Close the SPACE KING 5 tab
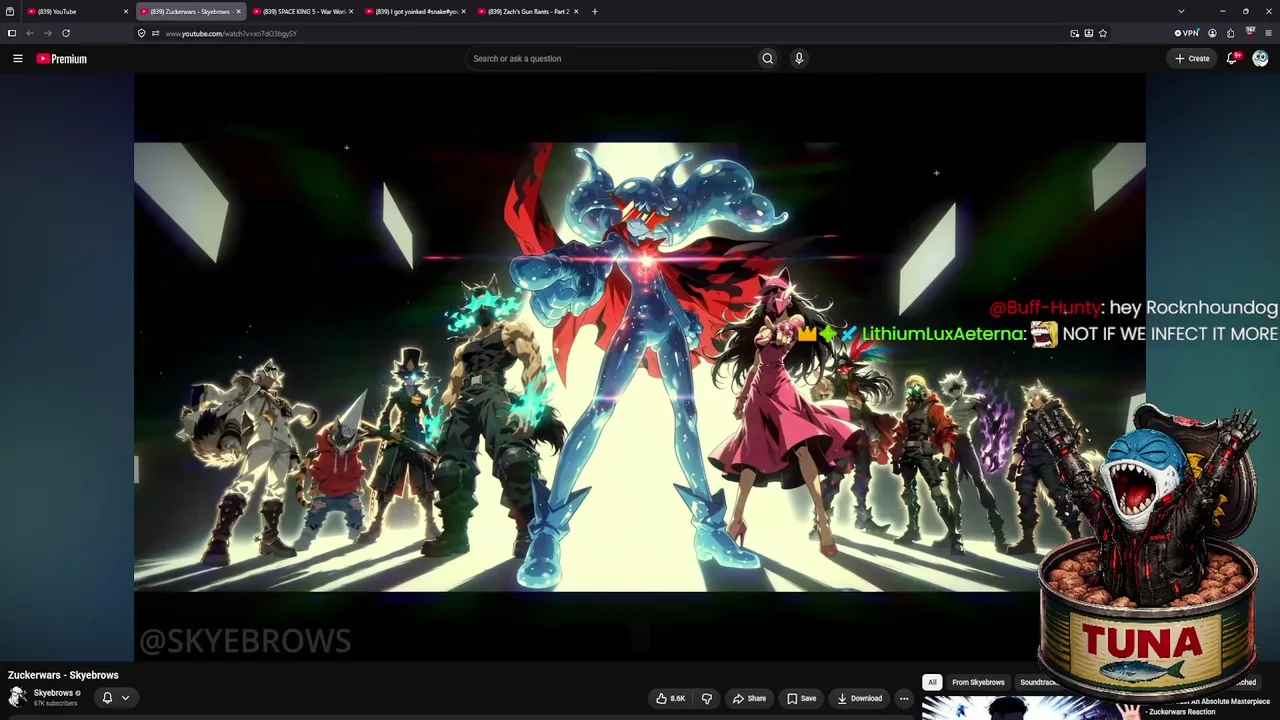Screen dimensions: 1280x720 (351, 11)
